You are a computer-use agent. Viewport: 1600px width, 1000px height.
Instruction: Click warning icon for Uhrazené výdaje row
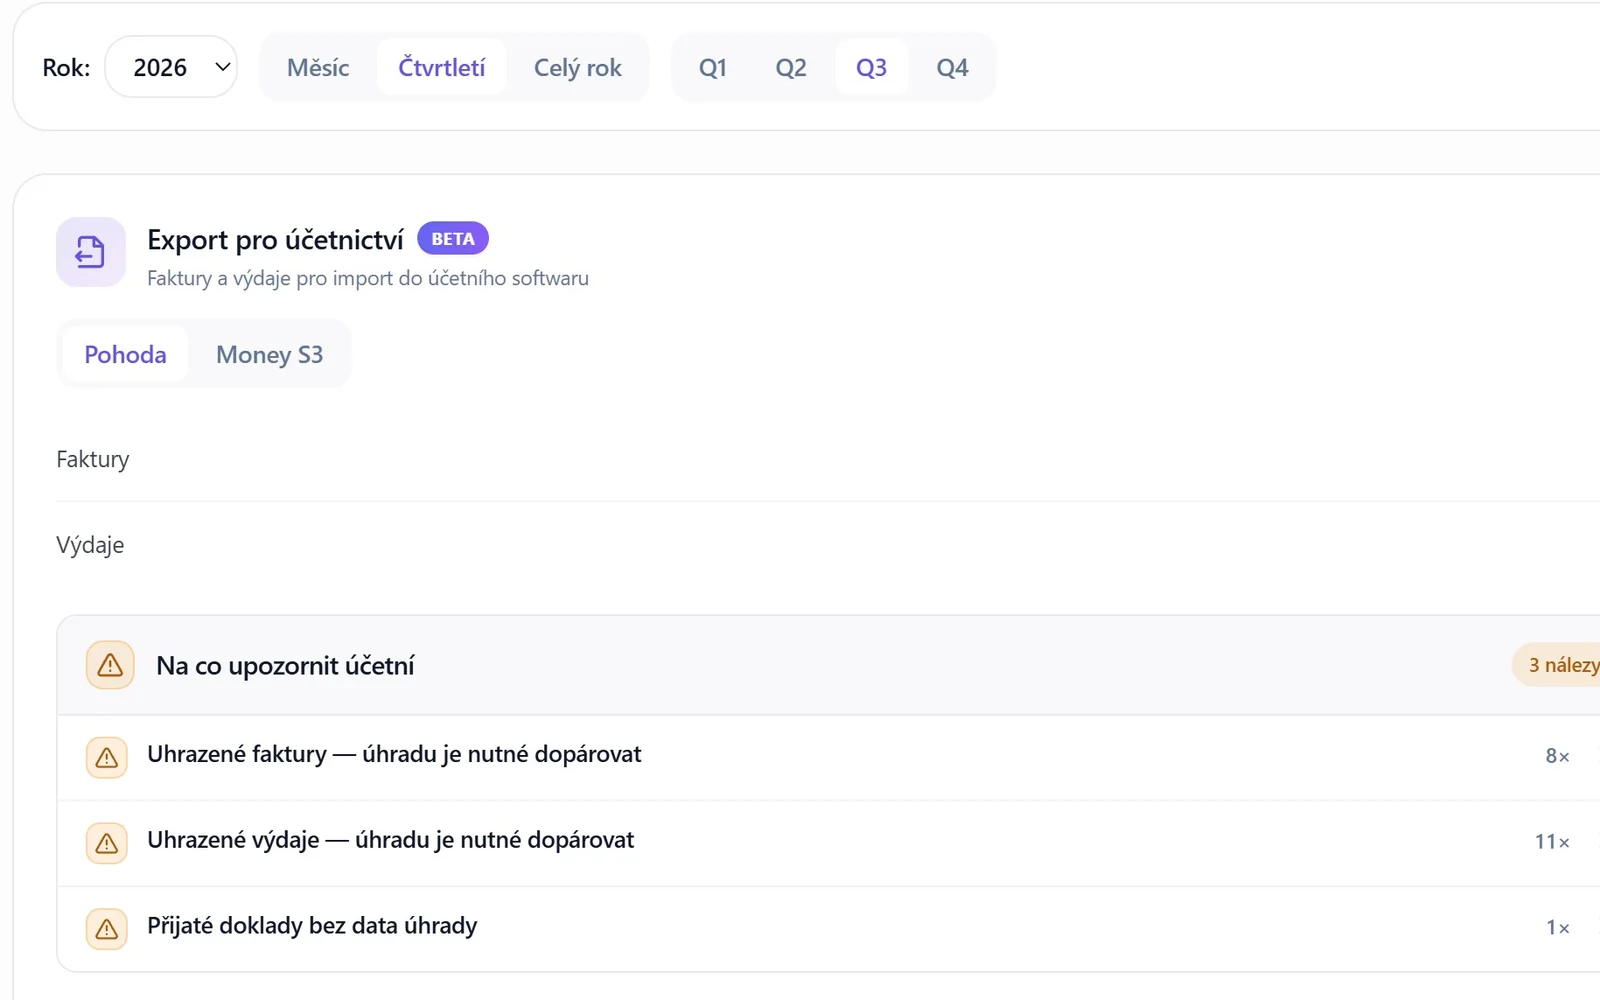click(107, 843)
